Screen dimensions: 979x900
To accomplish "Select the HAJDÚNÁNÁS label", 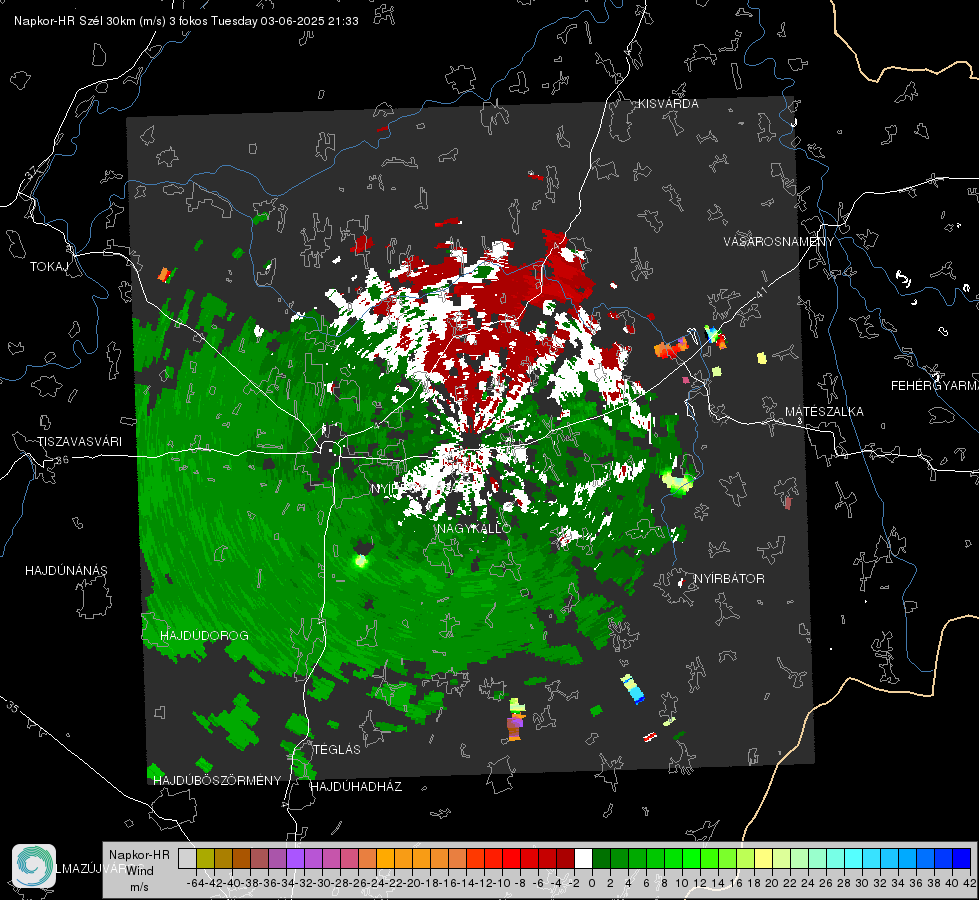I will (66, 570).
